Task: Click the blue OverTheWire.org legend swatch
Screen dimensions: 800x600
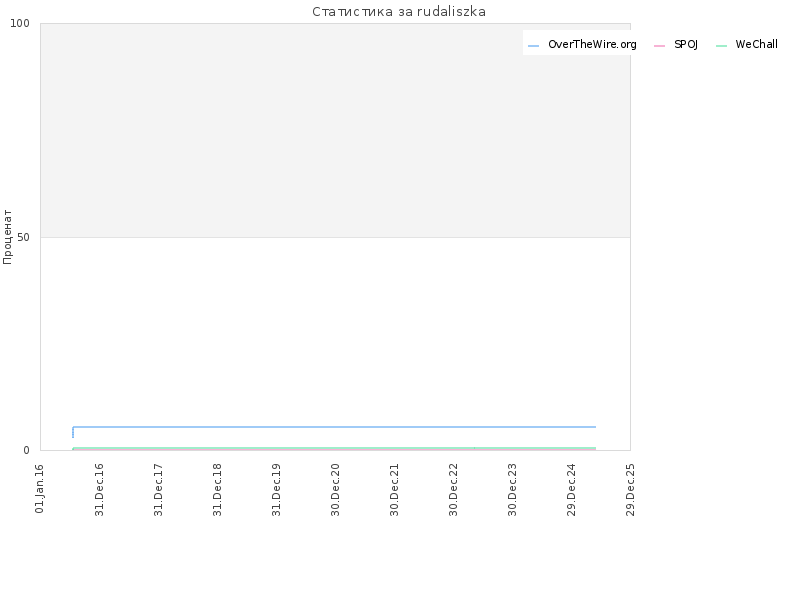Action: tap(533, 46)
